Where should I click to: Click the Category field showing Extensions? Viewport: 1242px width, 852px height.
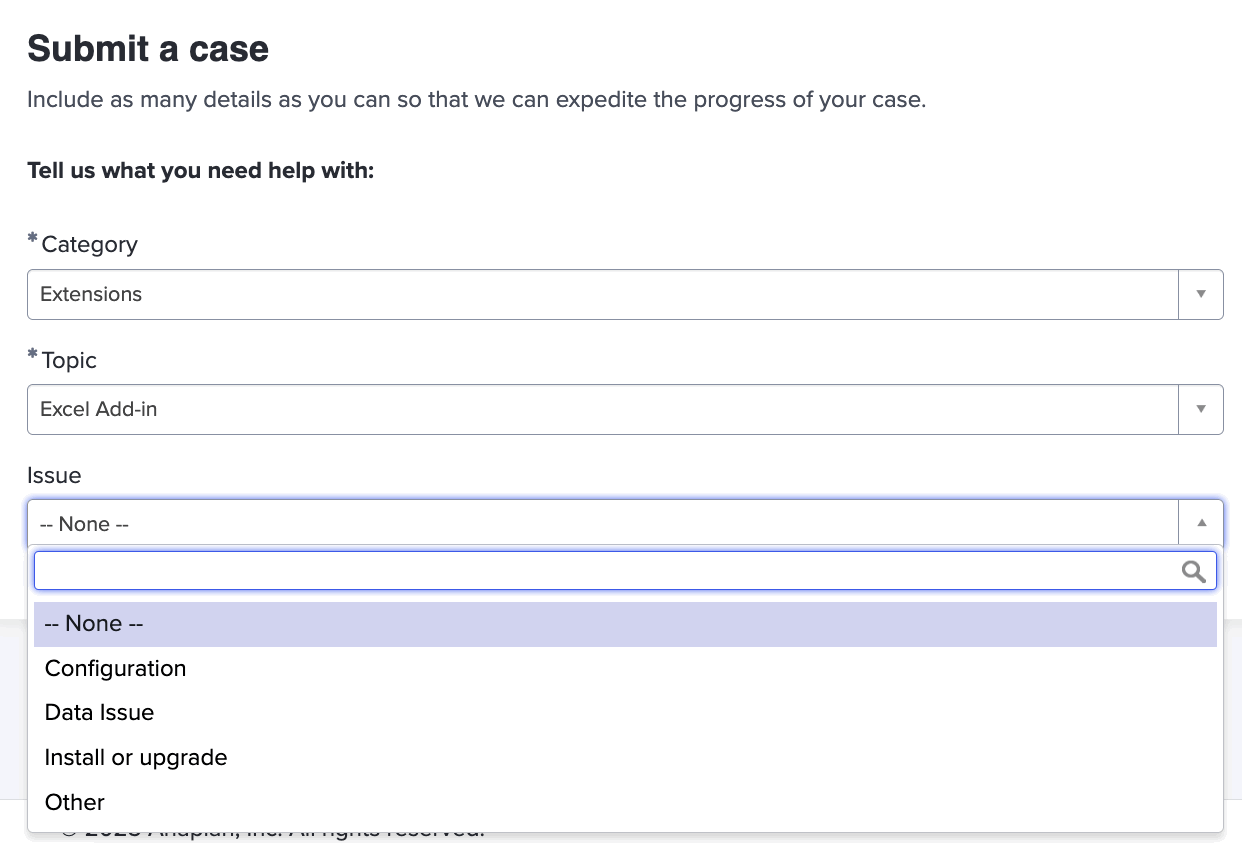point(602,294)
